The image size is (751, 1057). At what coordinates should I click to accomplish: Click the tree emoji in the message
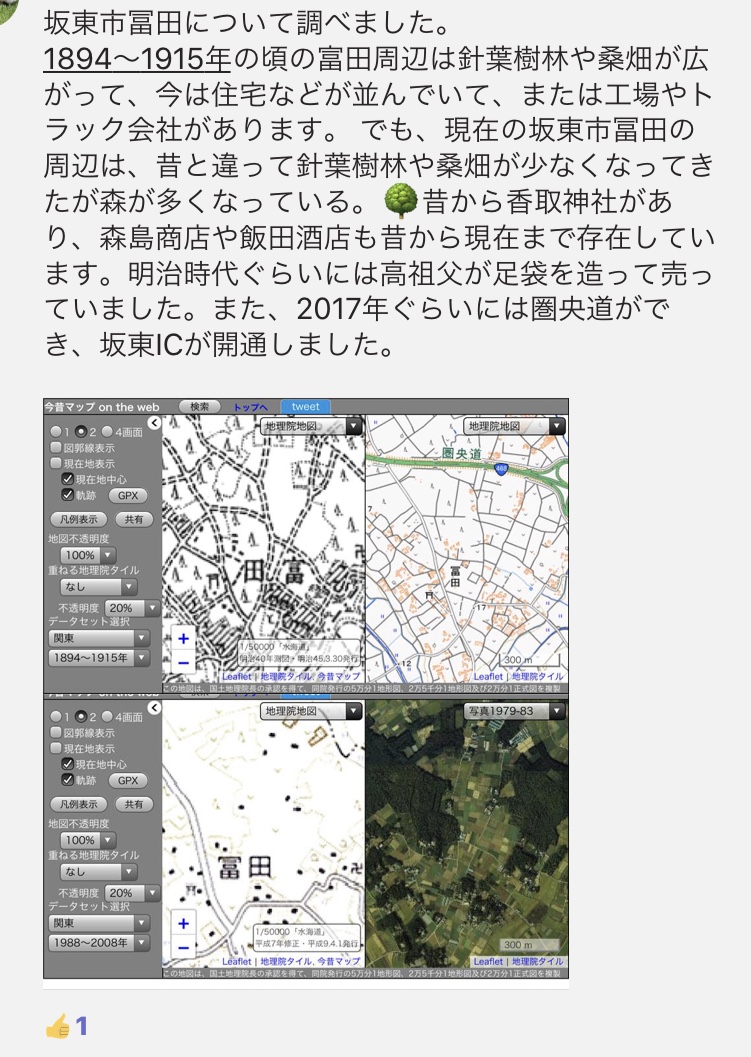click(400, 202)
